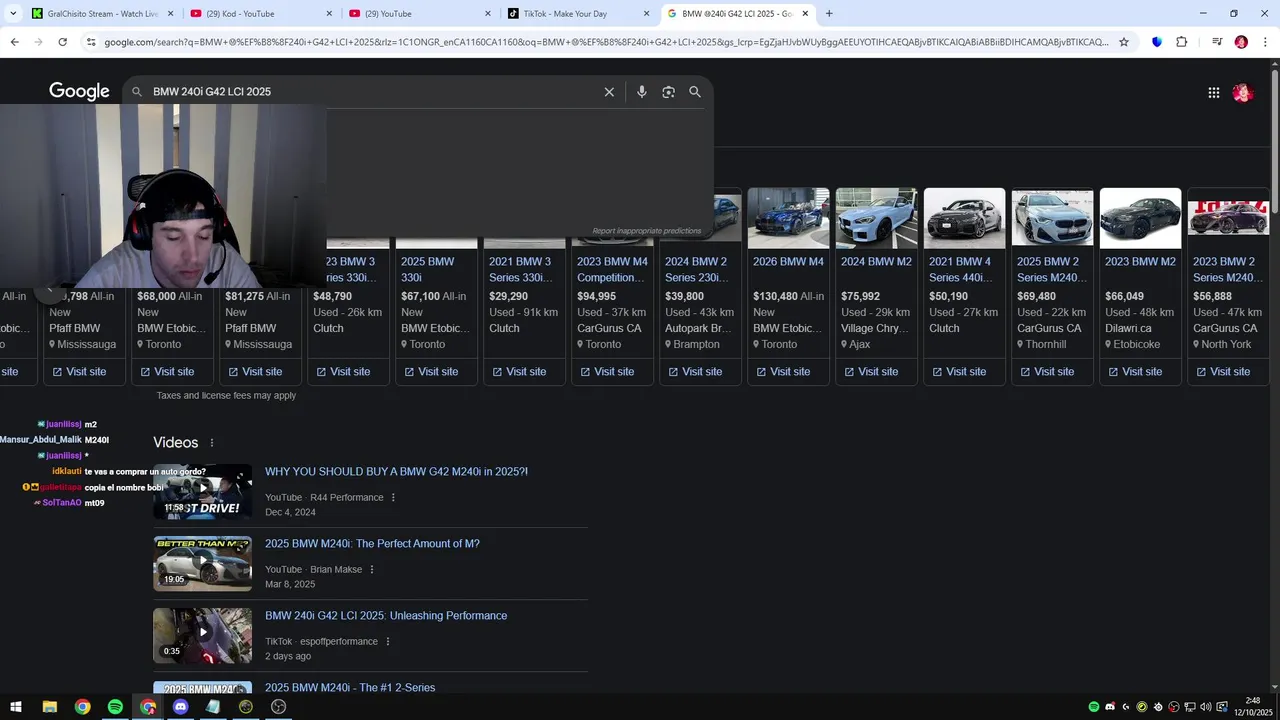
Task: Open a new browser tab
Action: [x=829, y=14]
